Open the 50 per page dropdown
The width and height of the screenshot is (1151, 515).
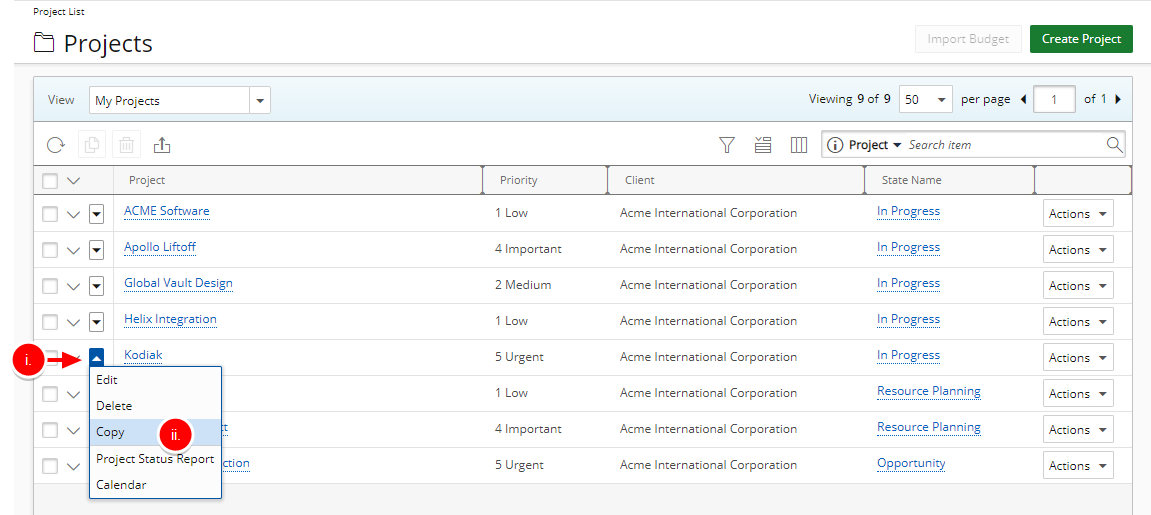click(x=925, y=100)
